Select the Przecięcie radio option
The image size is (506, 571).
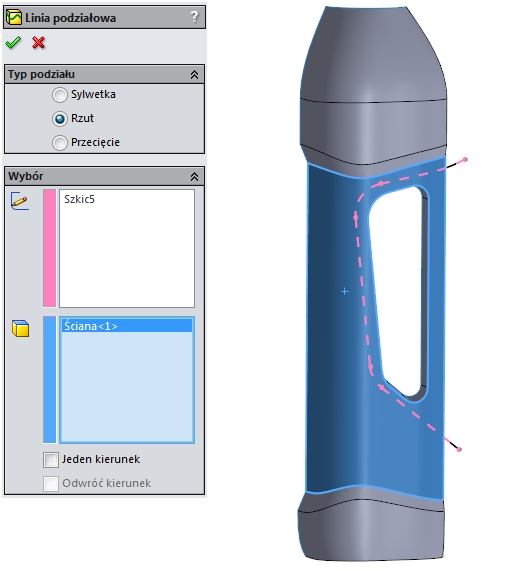click(x=60, y=143)
